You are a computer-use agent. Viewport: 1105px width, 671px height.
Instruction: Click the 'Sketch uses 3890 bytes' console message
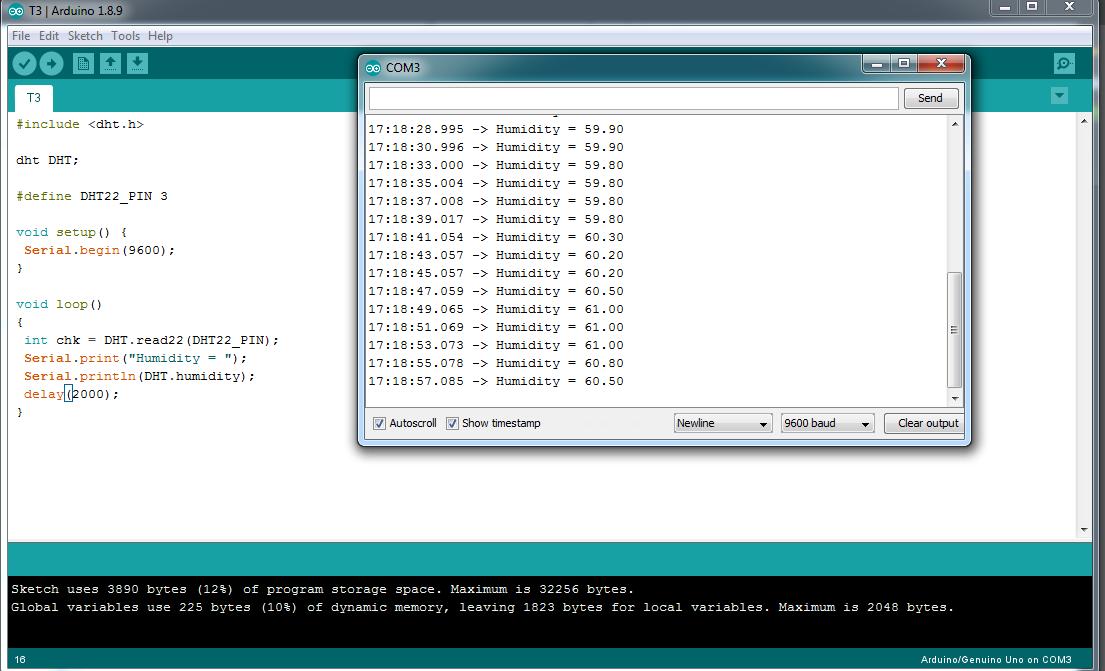point(322,589)
